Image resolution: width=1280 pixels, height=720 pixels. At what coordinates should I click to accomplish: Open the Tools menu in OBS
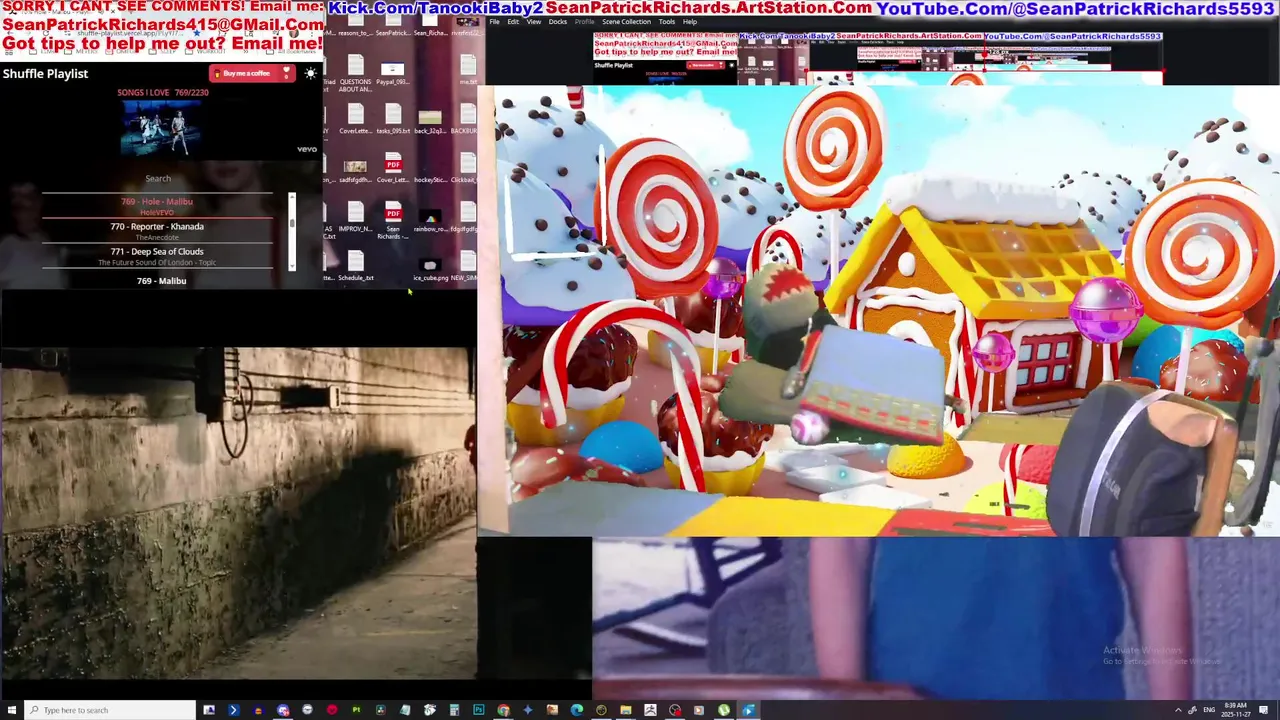667,21
